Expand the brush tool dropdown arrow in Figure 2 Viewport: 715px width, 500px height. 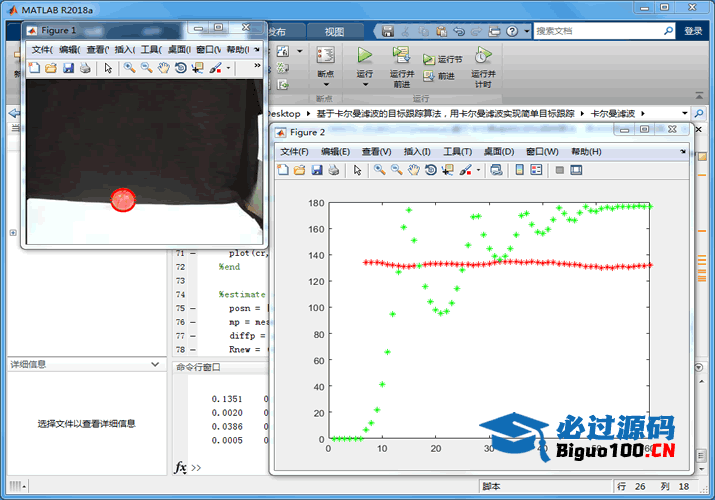[479, 171]
